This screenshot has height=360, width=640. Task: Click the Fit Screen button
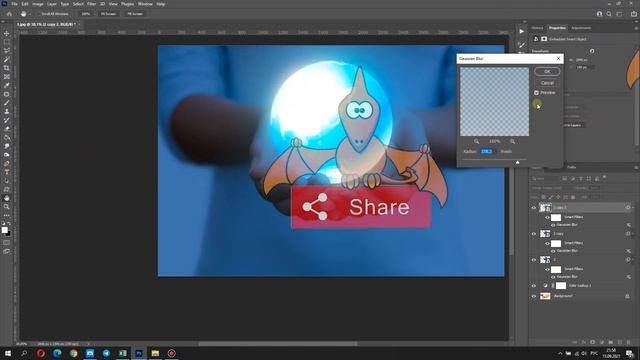[108, 14]
